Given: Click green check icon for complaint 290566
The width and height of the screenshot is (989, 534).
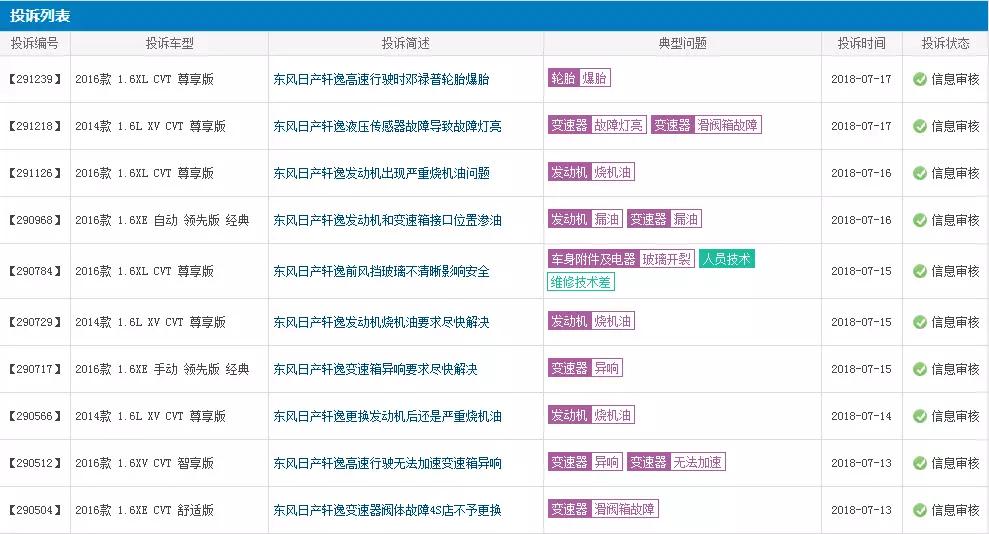Looking at the screenshot, I should point(920,416).
